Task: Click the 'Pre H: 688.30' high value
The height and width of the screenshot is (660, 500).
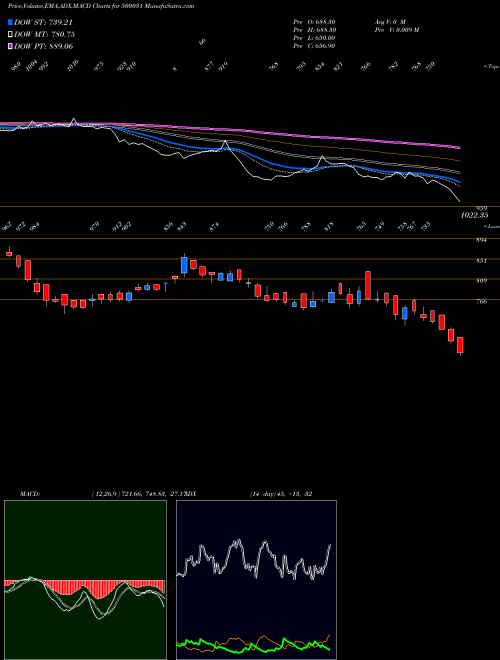Action: coord(314,29)
